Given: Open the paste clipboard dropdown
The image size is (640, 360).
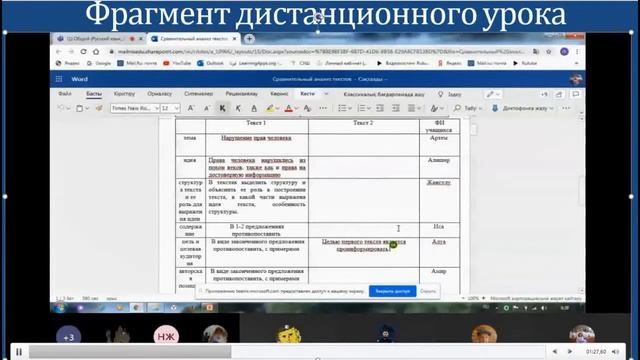Looking at the screenshot, I should (x=82, y=108).
